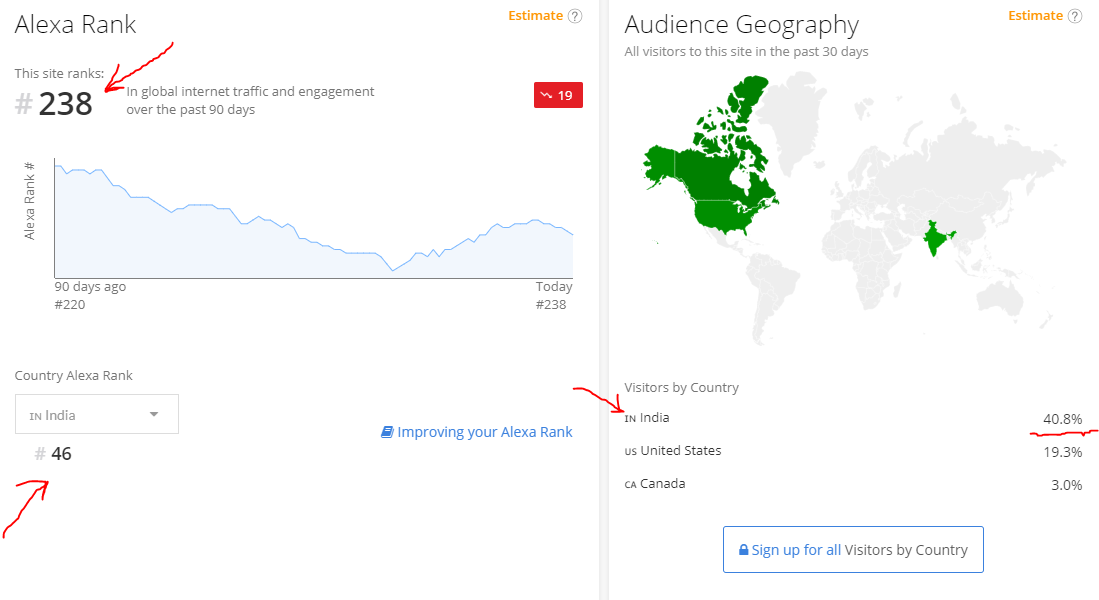
Task: Click the 40.8% value for India
Action: click(1063, 419)
